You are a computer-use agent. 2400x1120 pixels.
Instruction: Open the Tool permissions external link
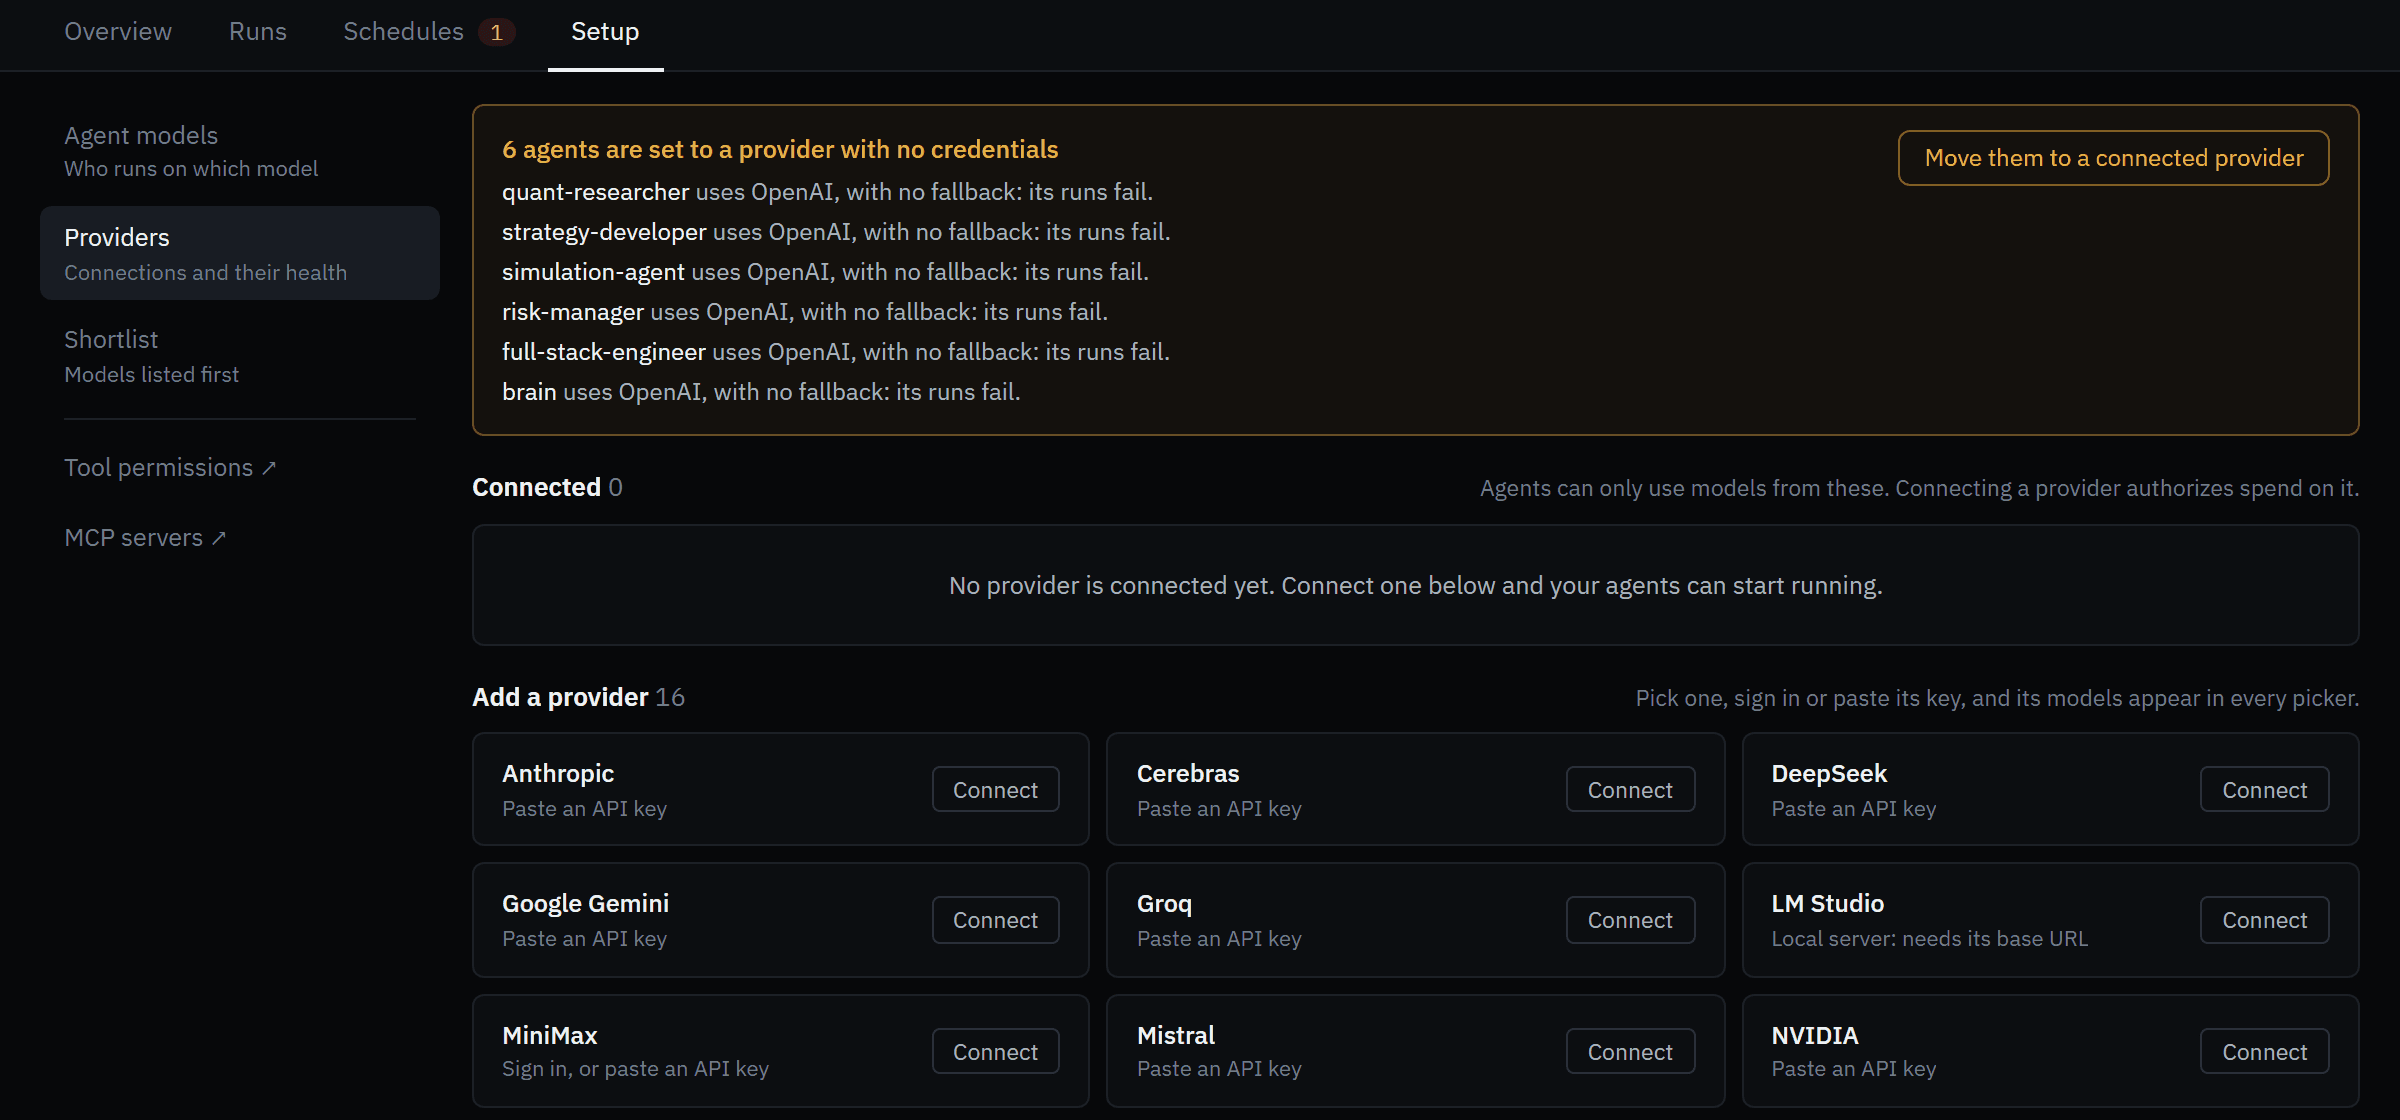170,468
